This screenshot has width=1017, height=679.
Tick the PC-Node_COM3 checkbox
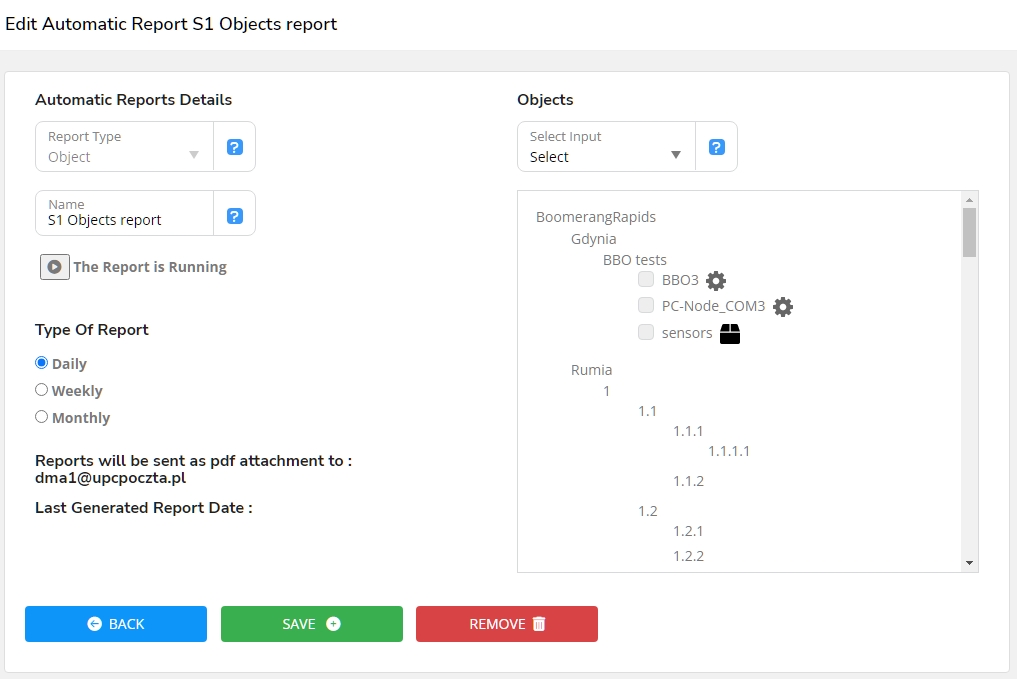646,306
